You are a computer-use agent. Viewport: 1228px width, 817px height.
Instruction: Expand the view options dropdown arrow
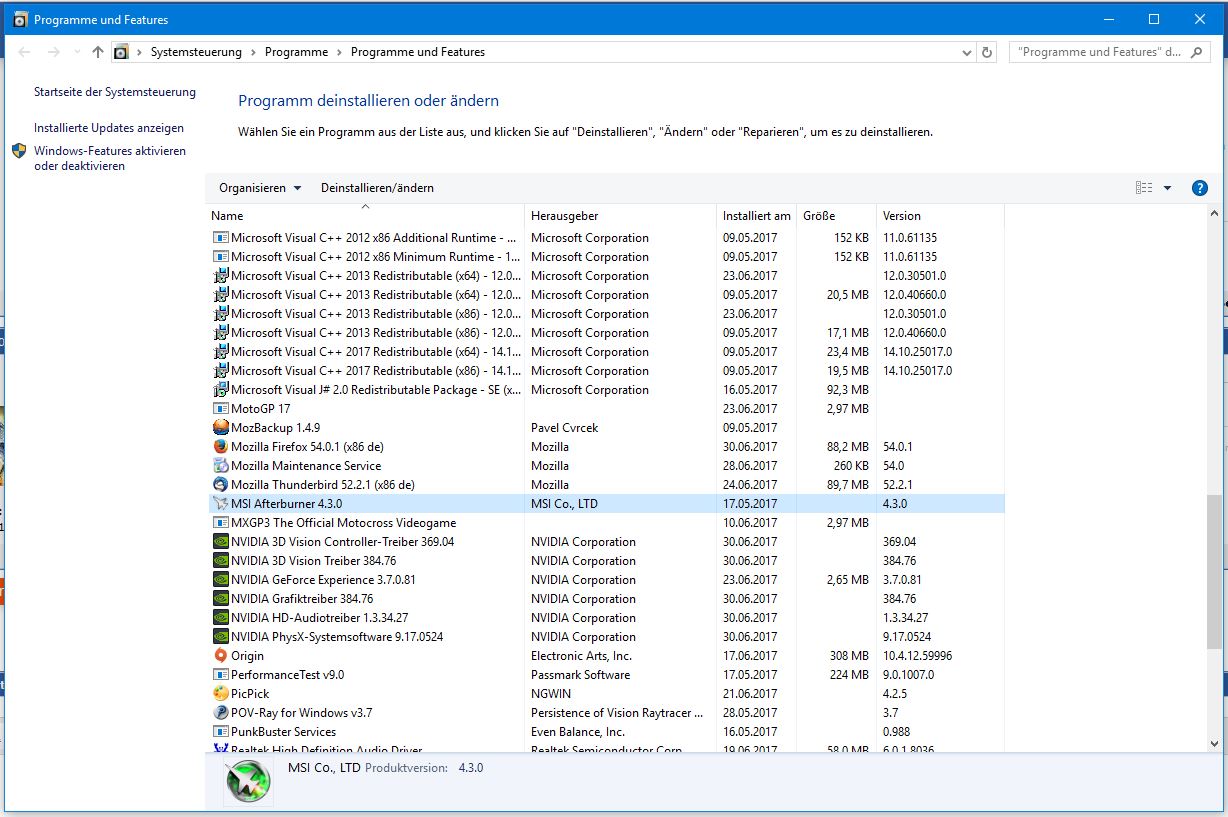tap(1167, 188)
